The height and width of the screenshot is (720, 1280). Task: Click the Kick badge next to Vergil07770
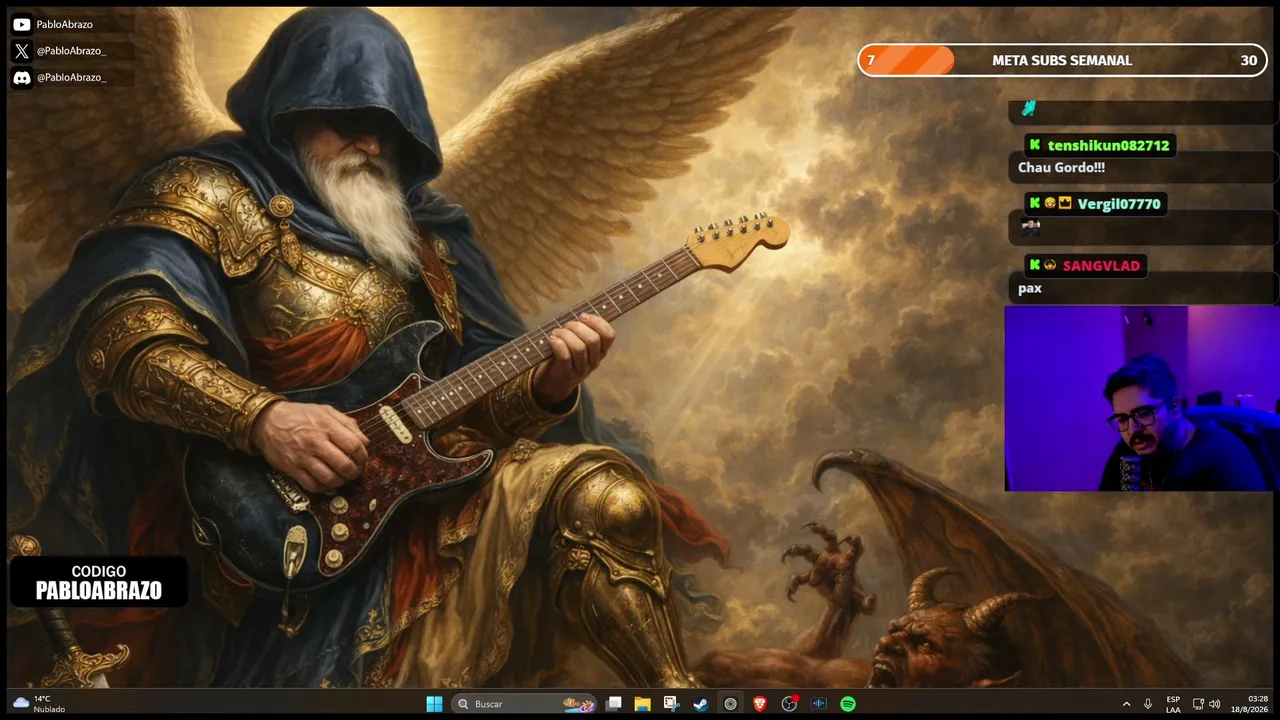pyautogui.click(x=1035, y=203)
